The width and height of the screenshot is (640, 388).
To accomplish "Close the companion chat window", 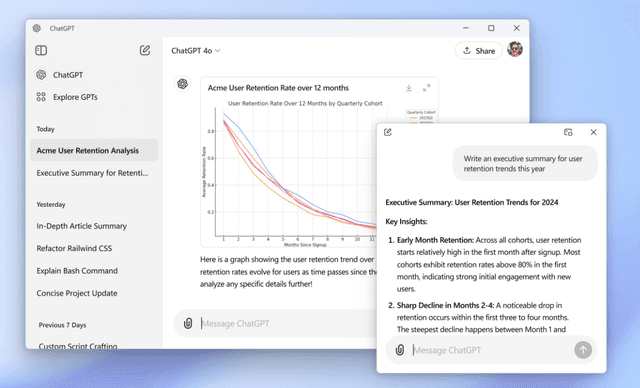I will (x=593, y=132).
